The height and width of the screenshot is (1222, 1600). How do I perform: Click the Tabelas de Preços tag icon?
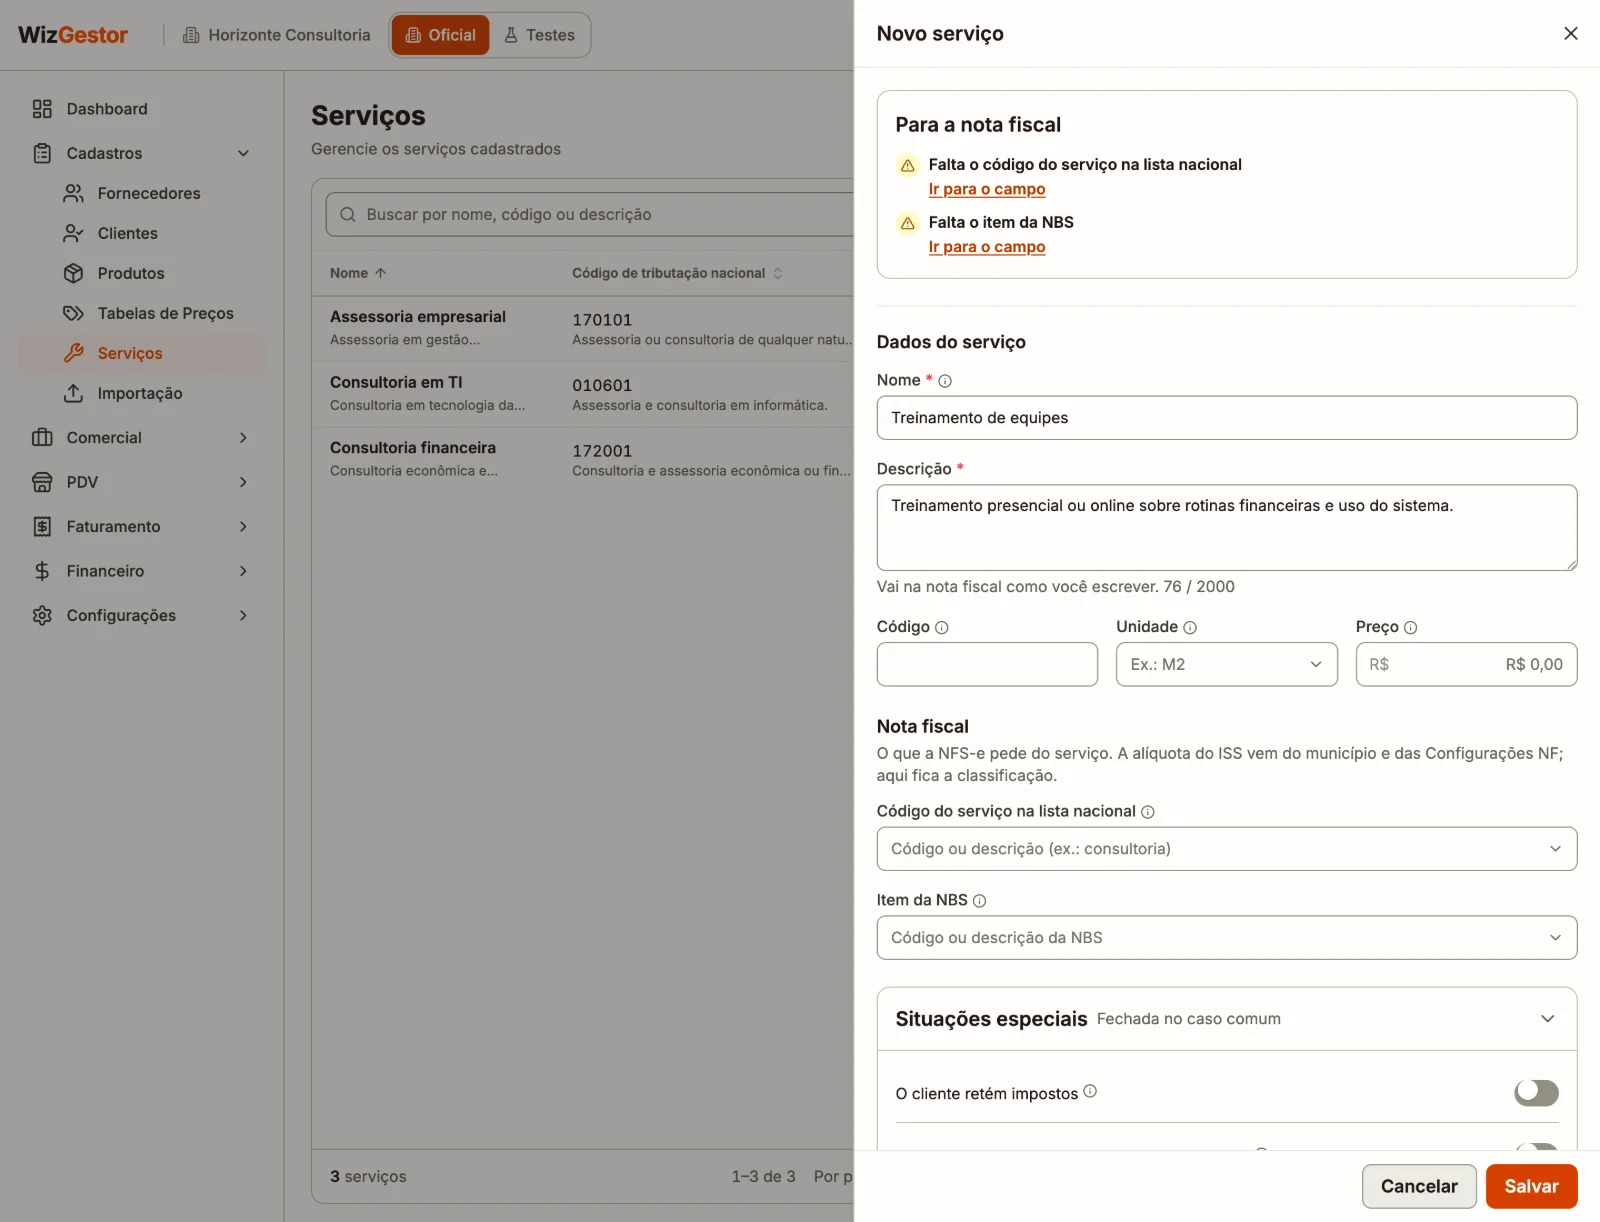click(73, 313)
